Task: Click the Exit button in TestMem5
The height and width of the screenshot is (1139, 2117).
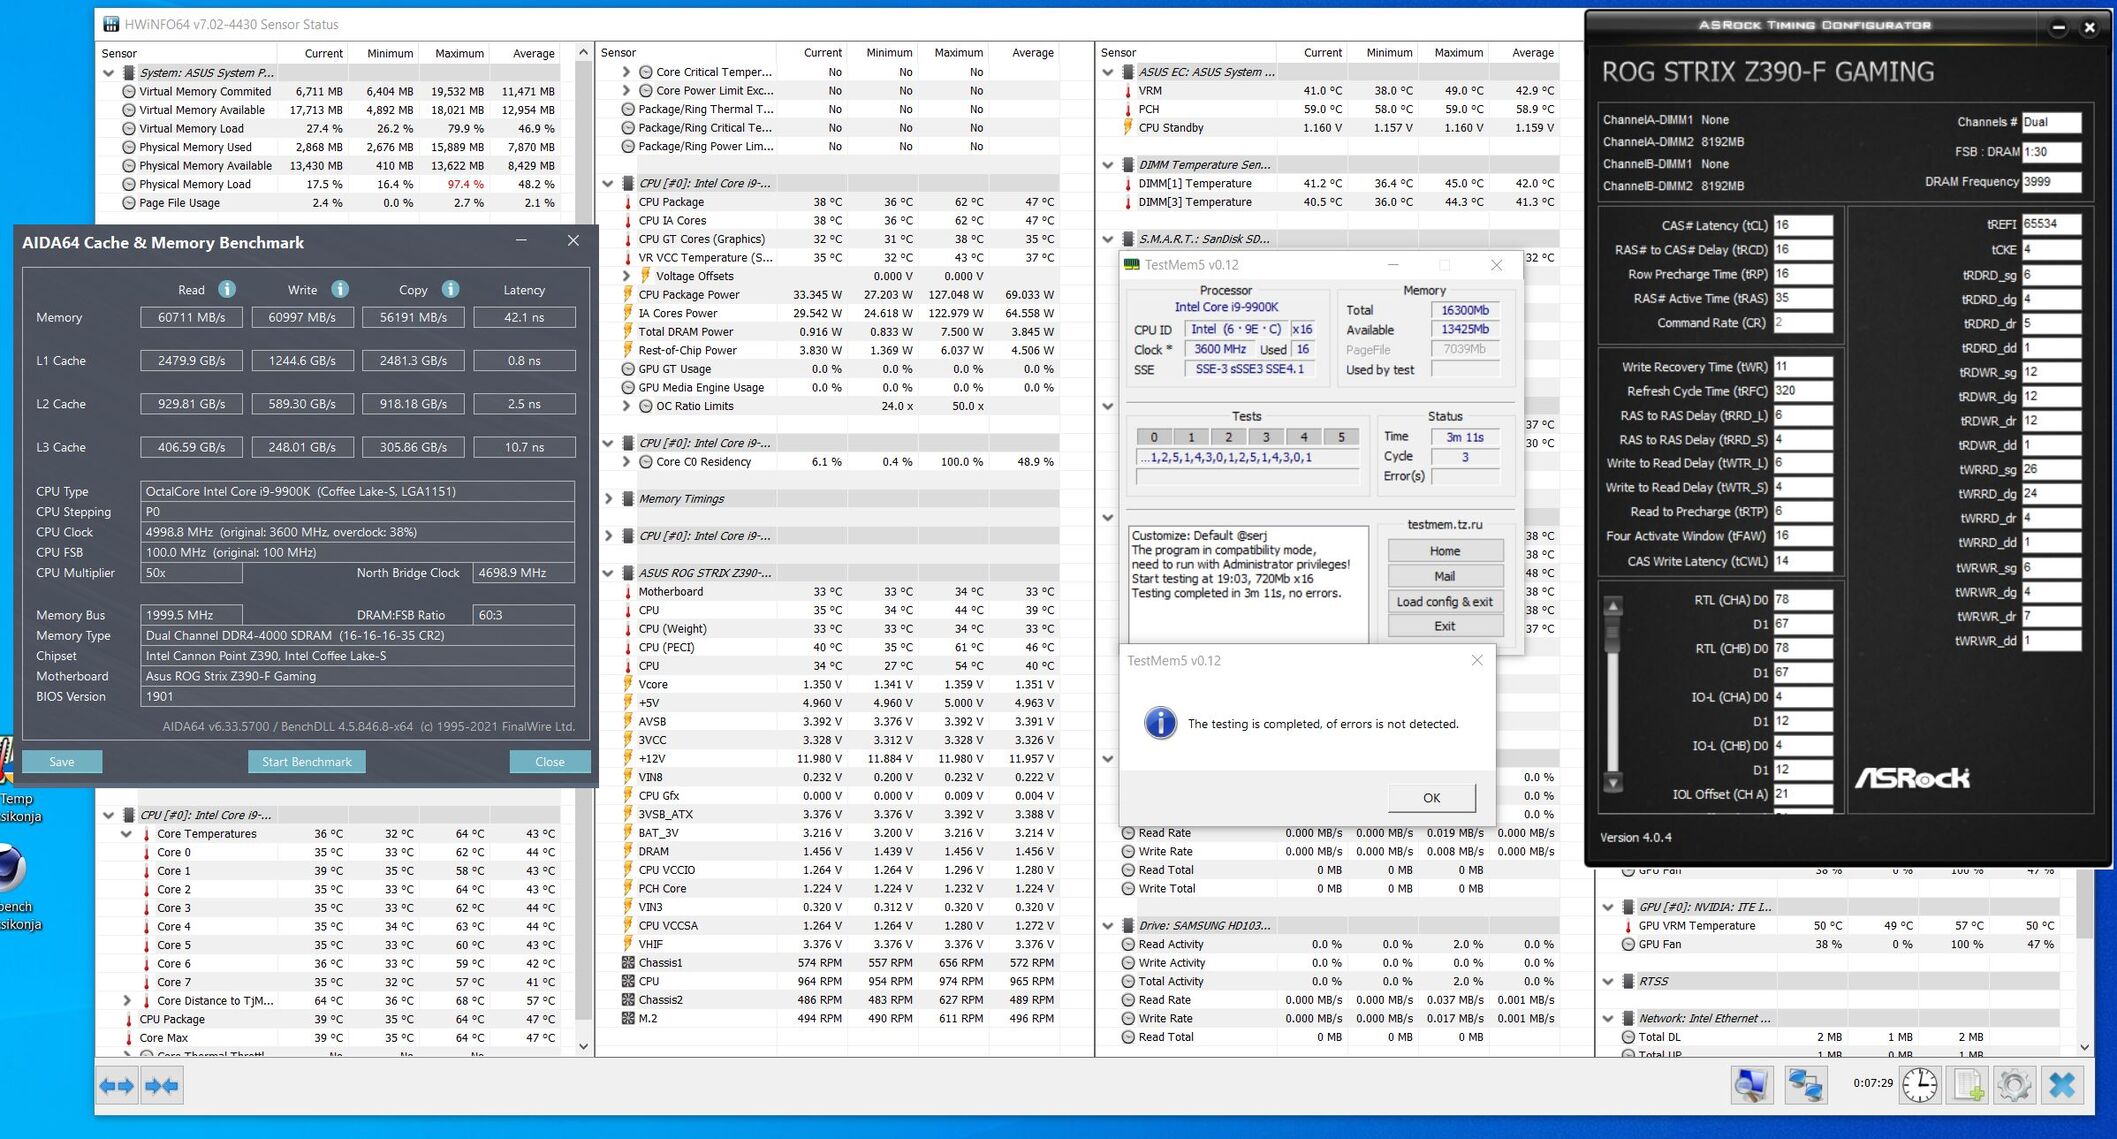Action: (x=1445, y=626)
